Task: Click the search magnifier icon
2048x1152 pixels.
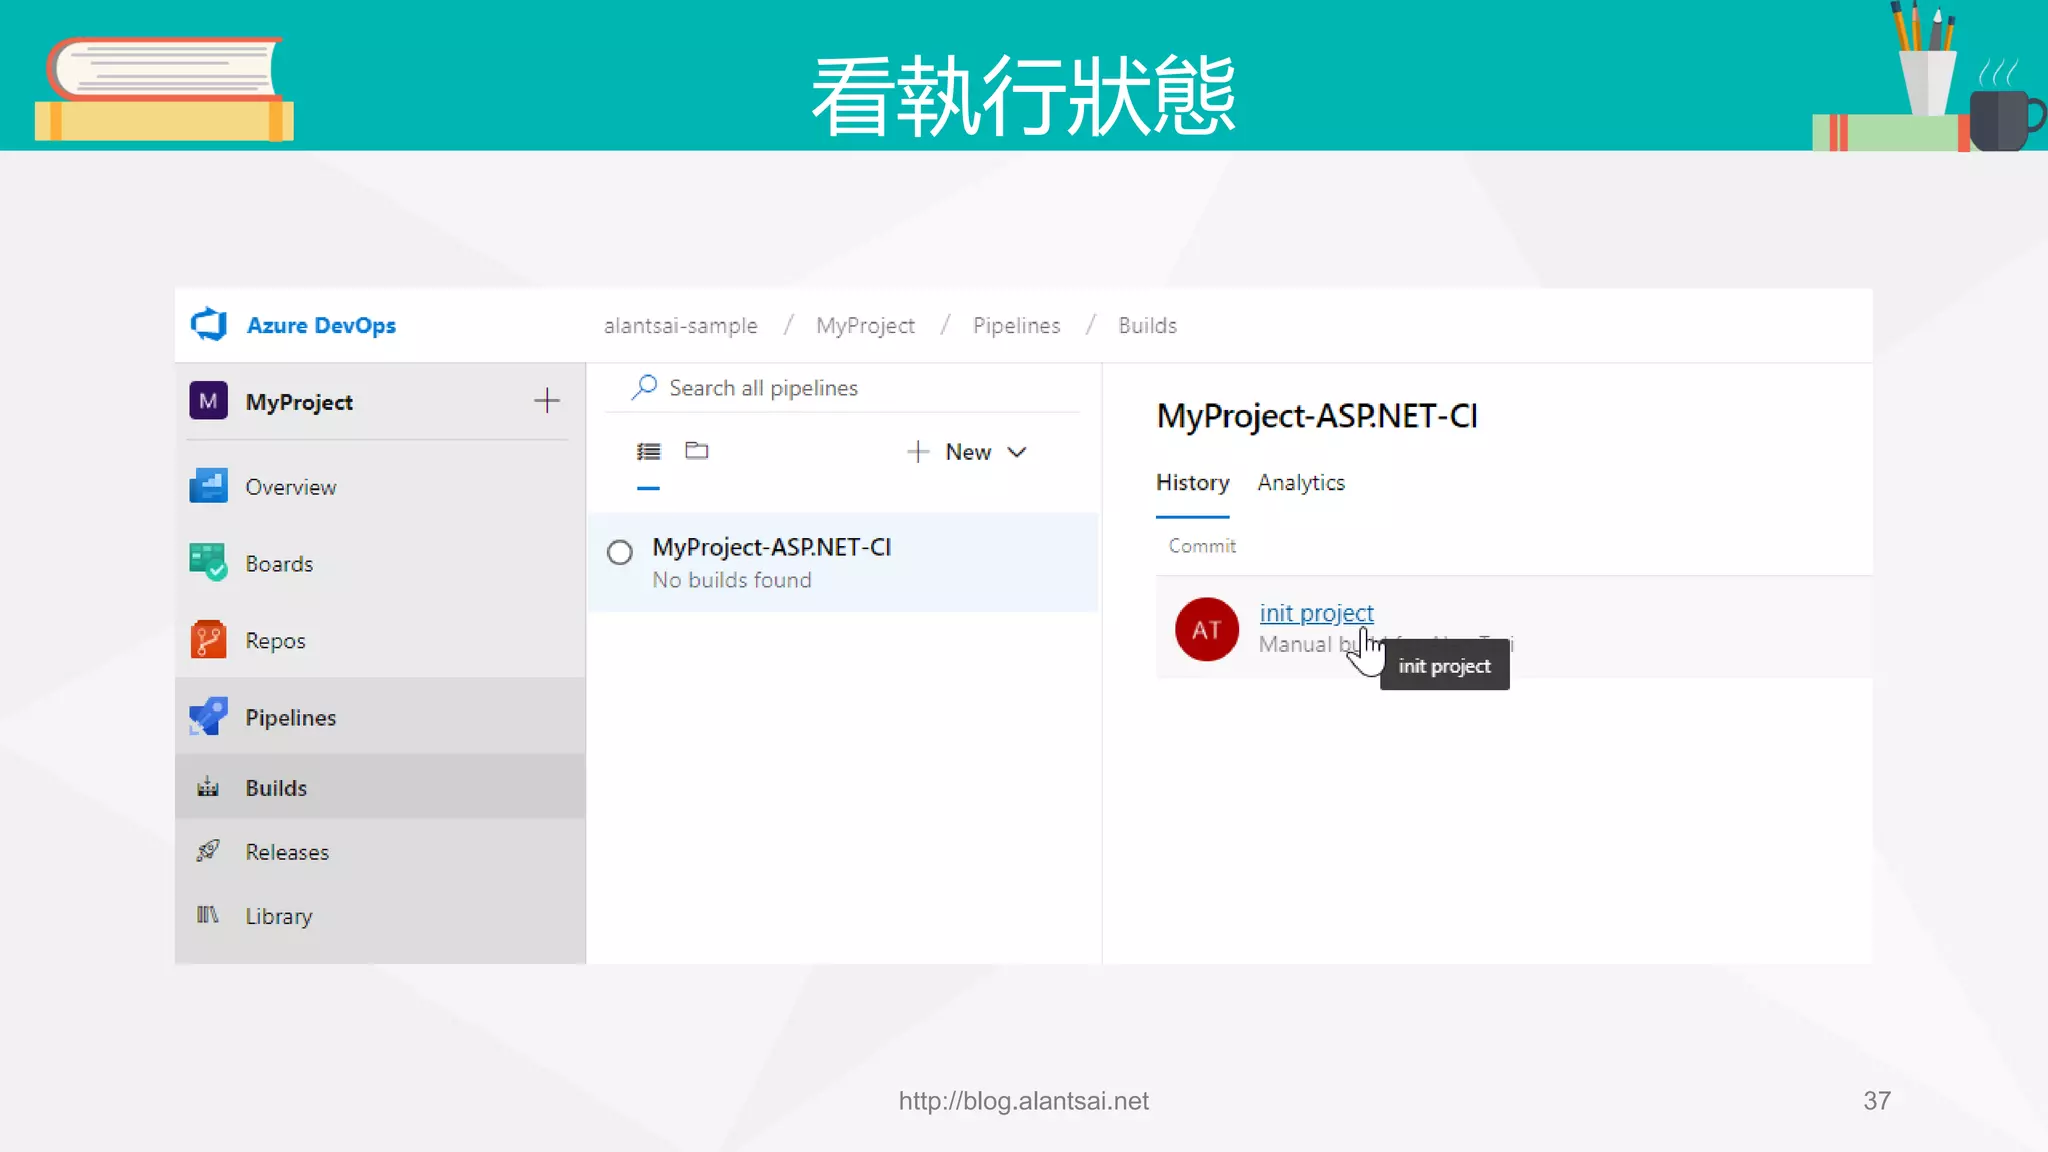Action: [x=644, y=387]
